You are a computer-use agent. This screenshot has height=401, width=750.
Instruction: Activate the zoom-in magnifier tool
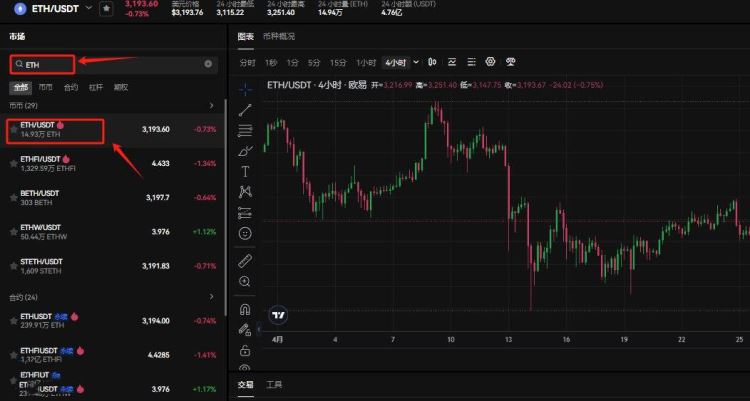click(x=246, y=282)
